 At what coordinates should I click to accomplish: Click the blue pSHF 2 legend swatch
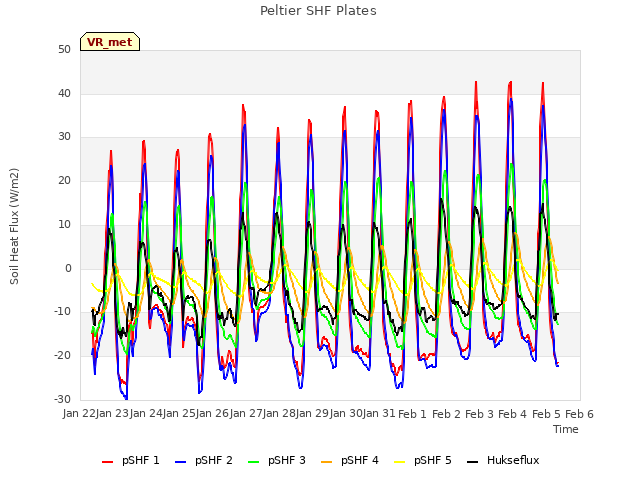tap(180, 462)
